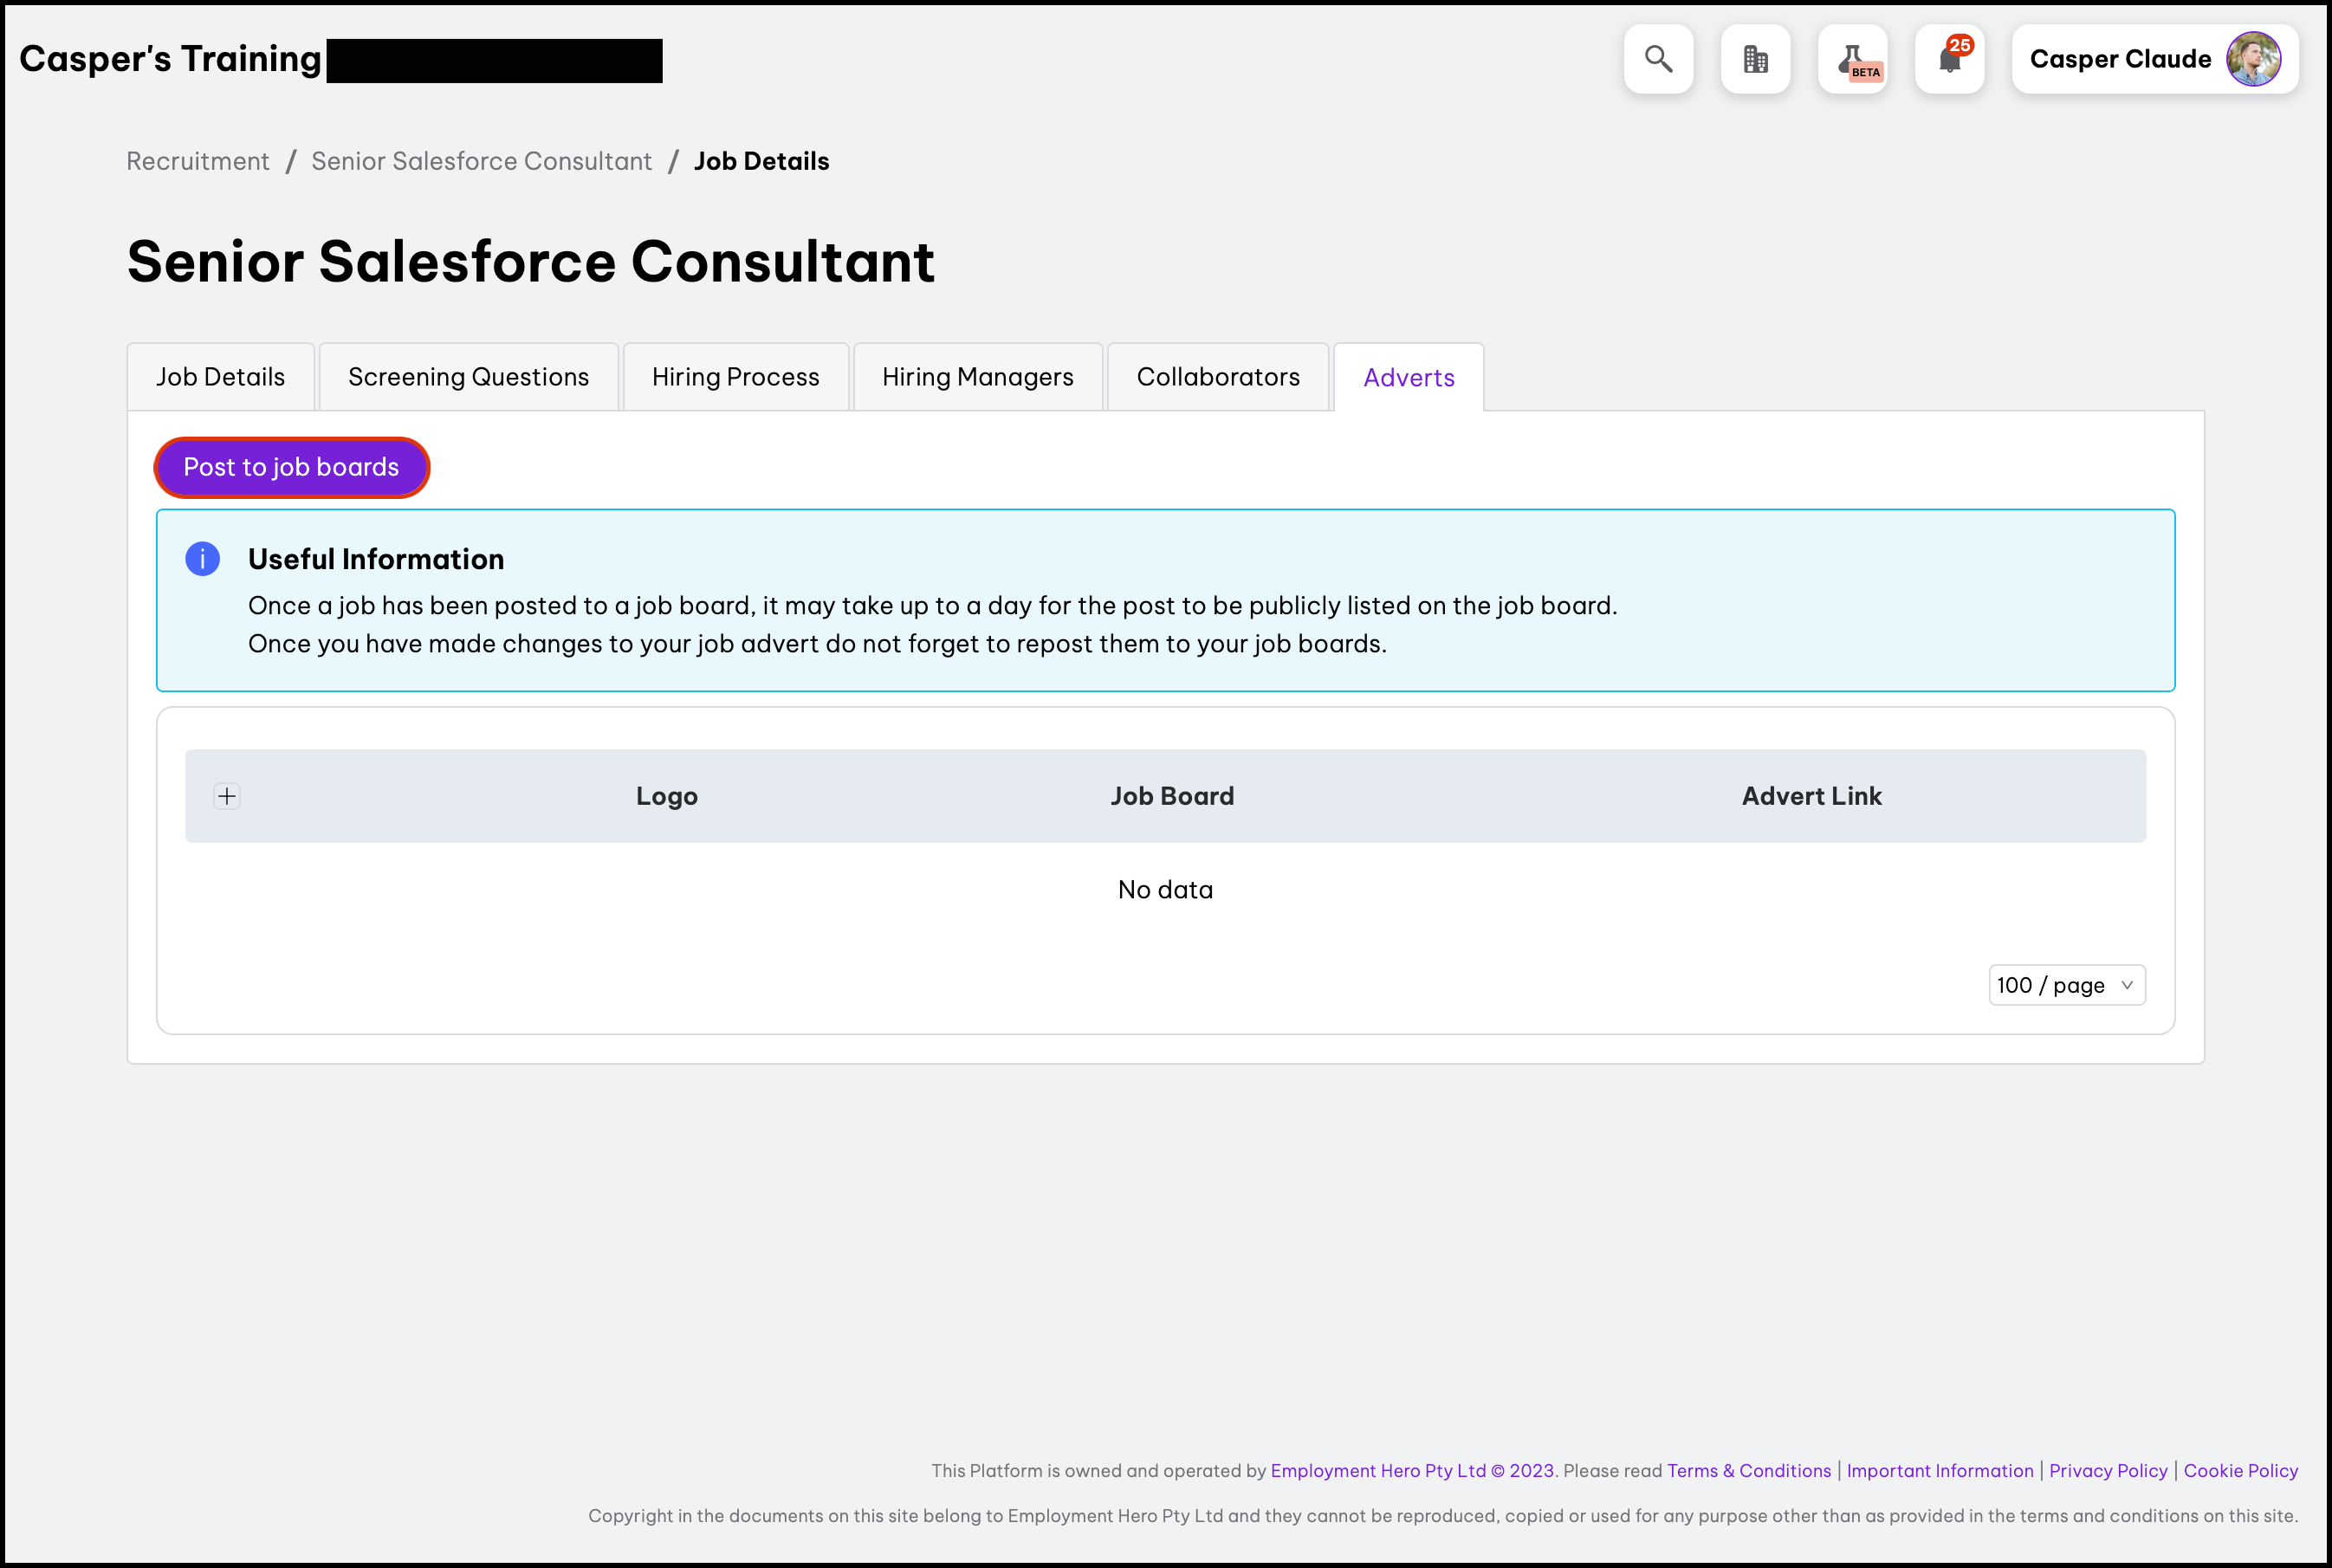The width and height of the screenshot is (2332, 1568).
Task: Select the Hiring Managers tab
Action: (977, 377)
